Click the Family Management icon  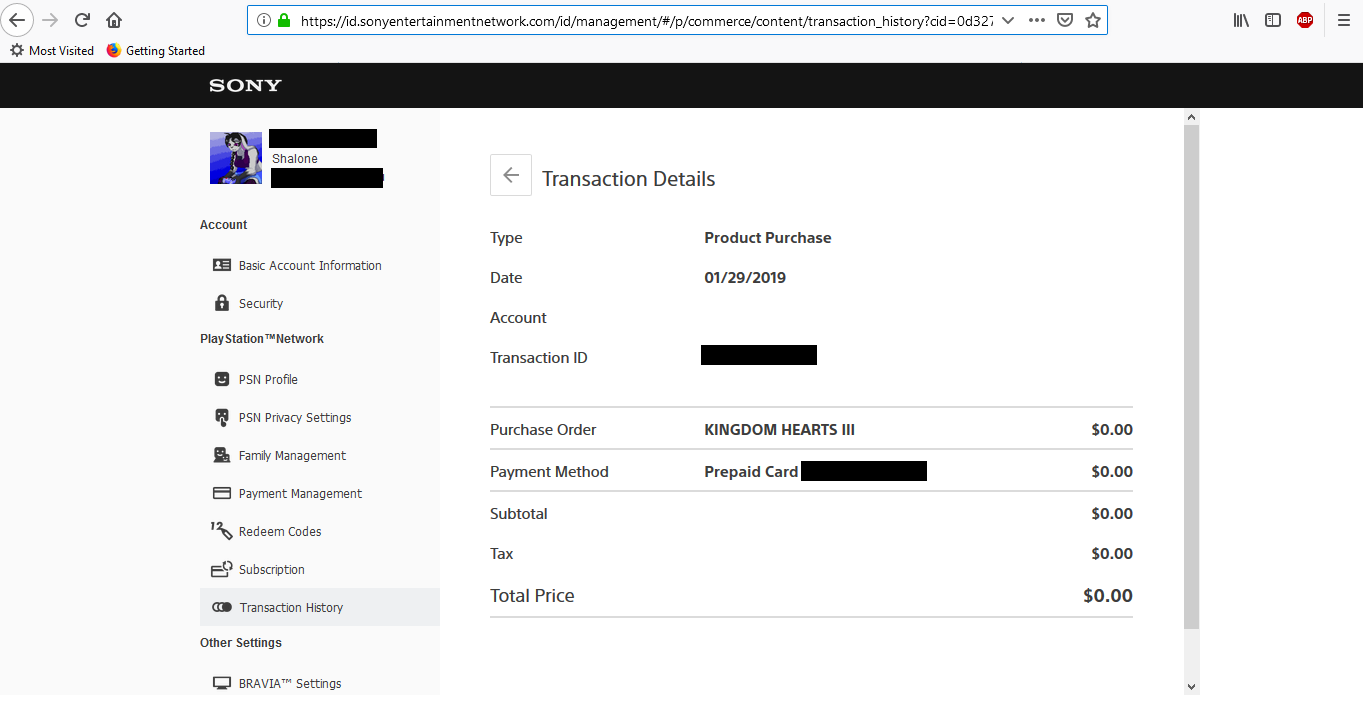pyautogui.click(x=222, y=455)
